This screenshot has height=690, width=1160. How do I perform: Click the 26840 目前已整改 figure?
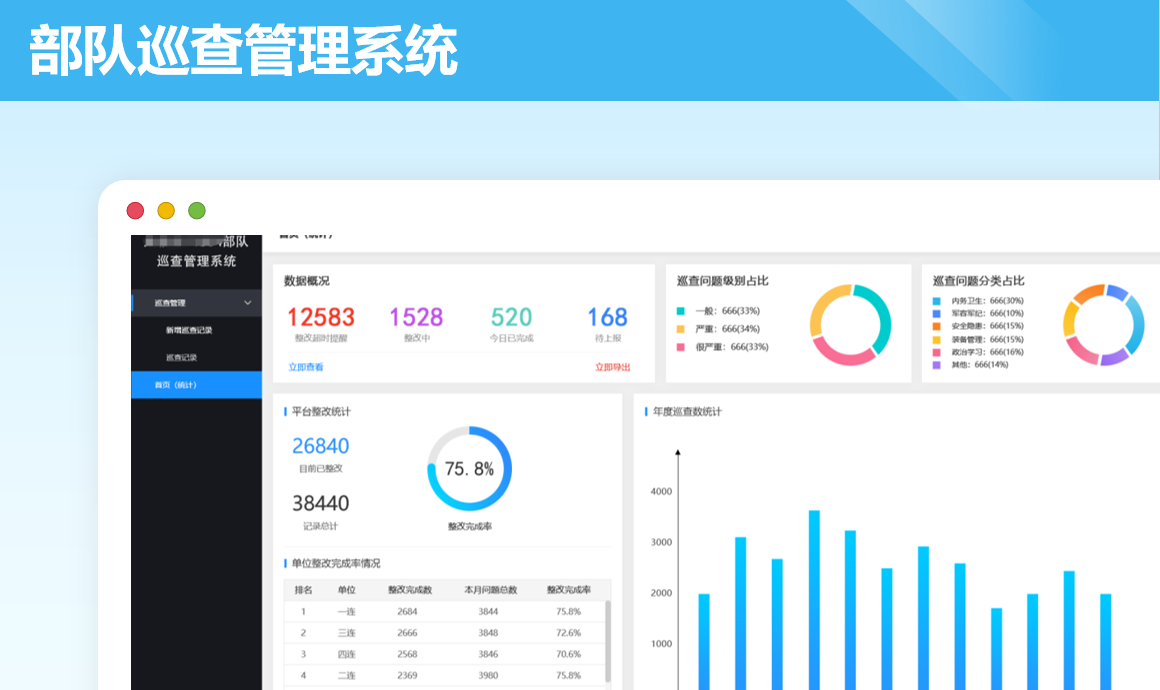click(320, 446)
